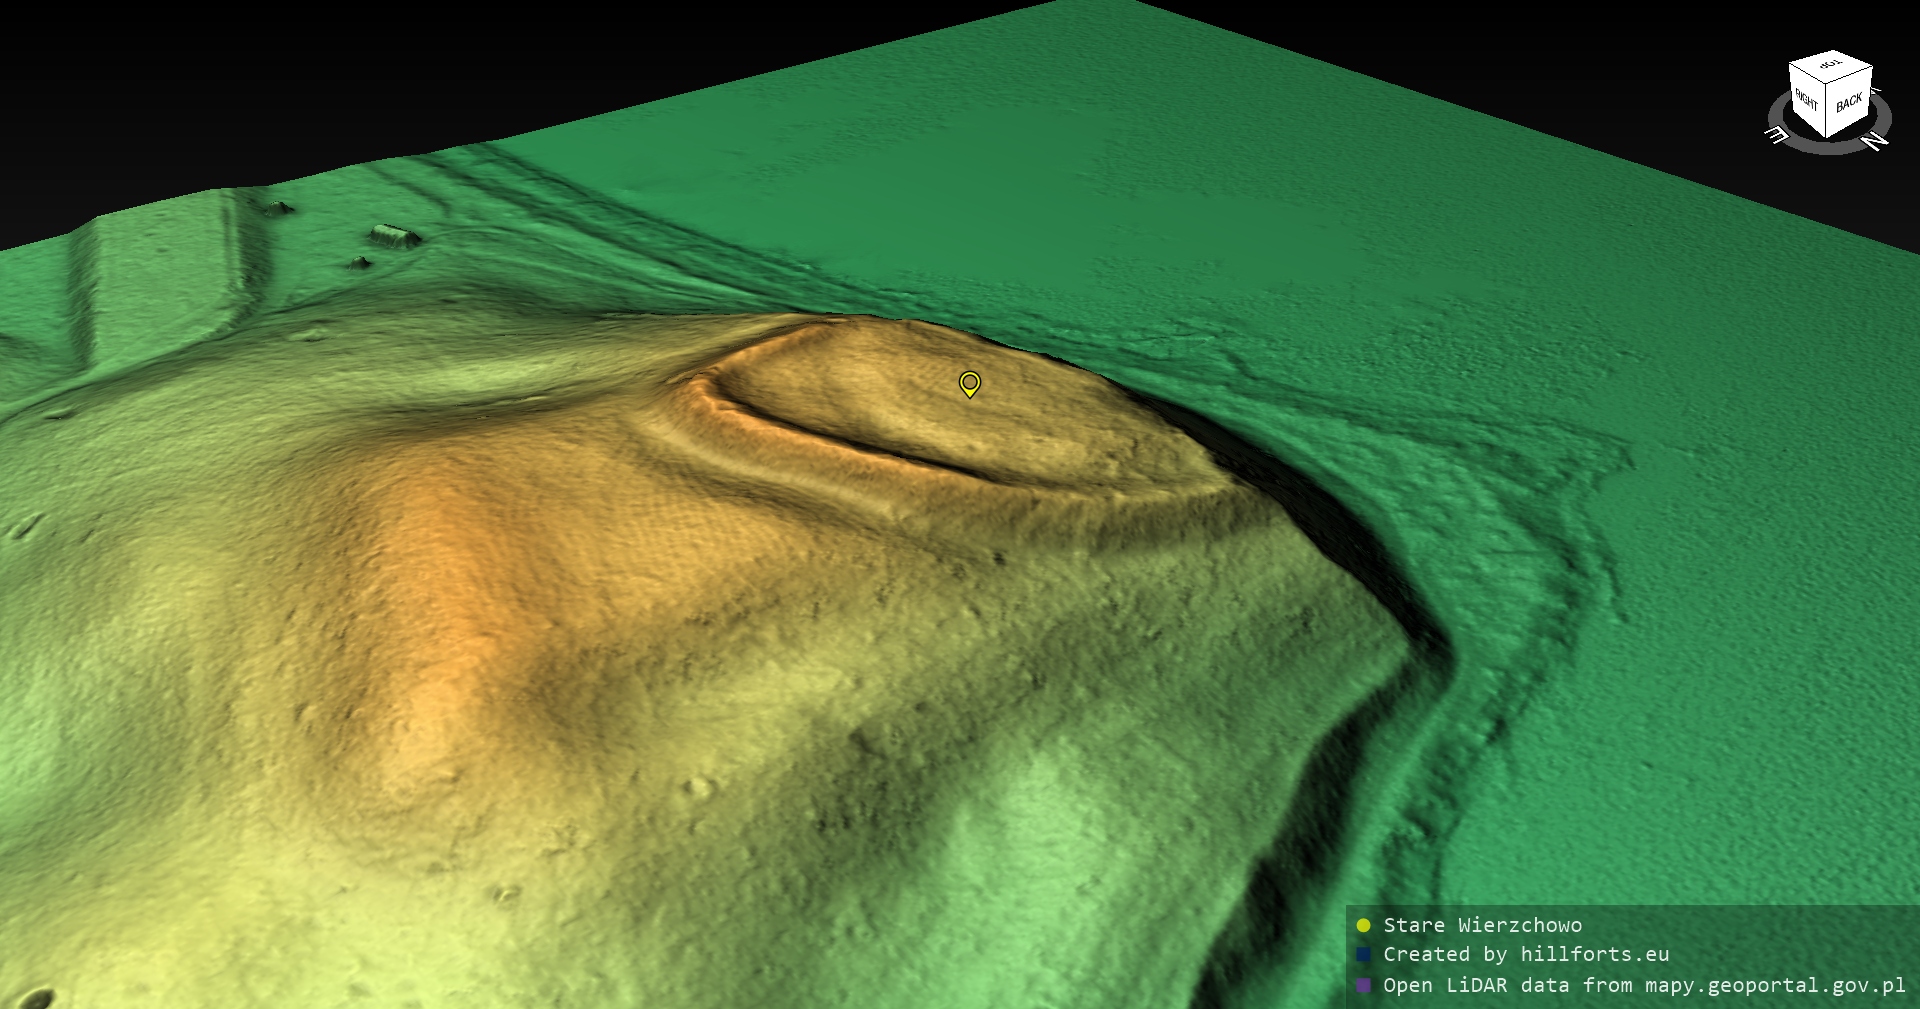The height and width of the screenshot is (1009, 1920).
Task: Click the yellow dot in the legend
Action: coord(1363,925)
